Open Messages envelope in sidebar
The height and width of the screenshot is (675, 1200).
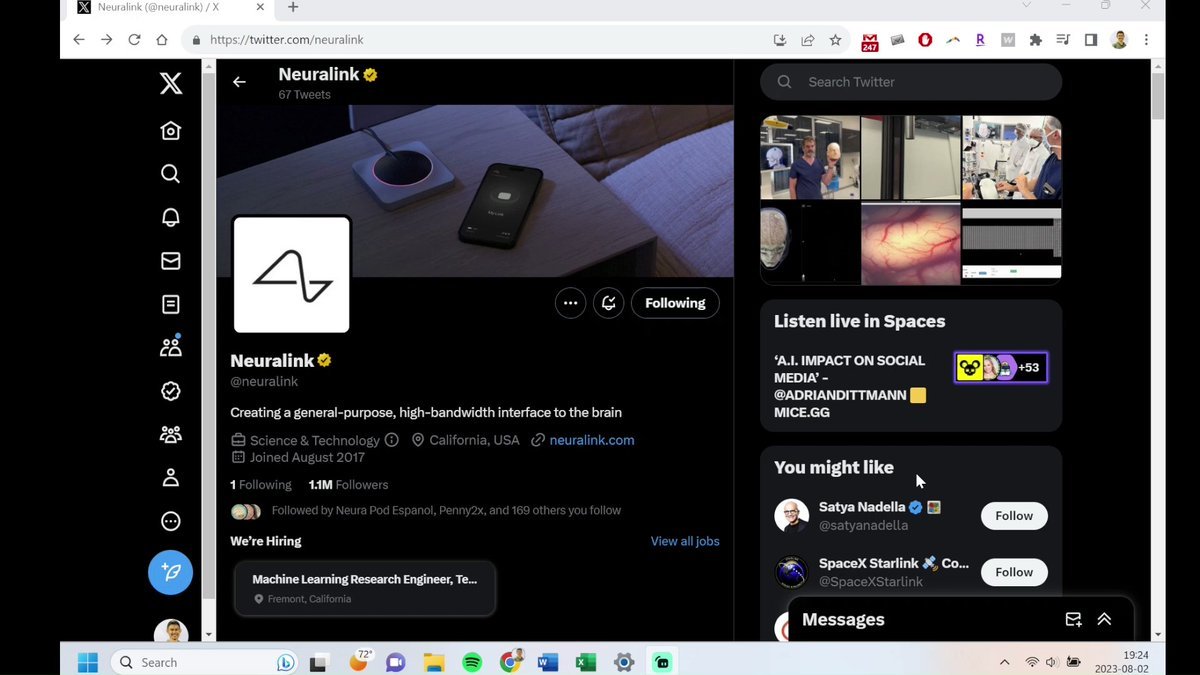pos(171,261)
